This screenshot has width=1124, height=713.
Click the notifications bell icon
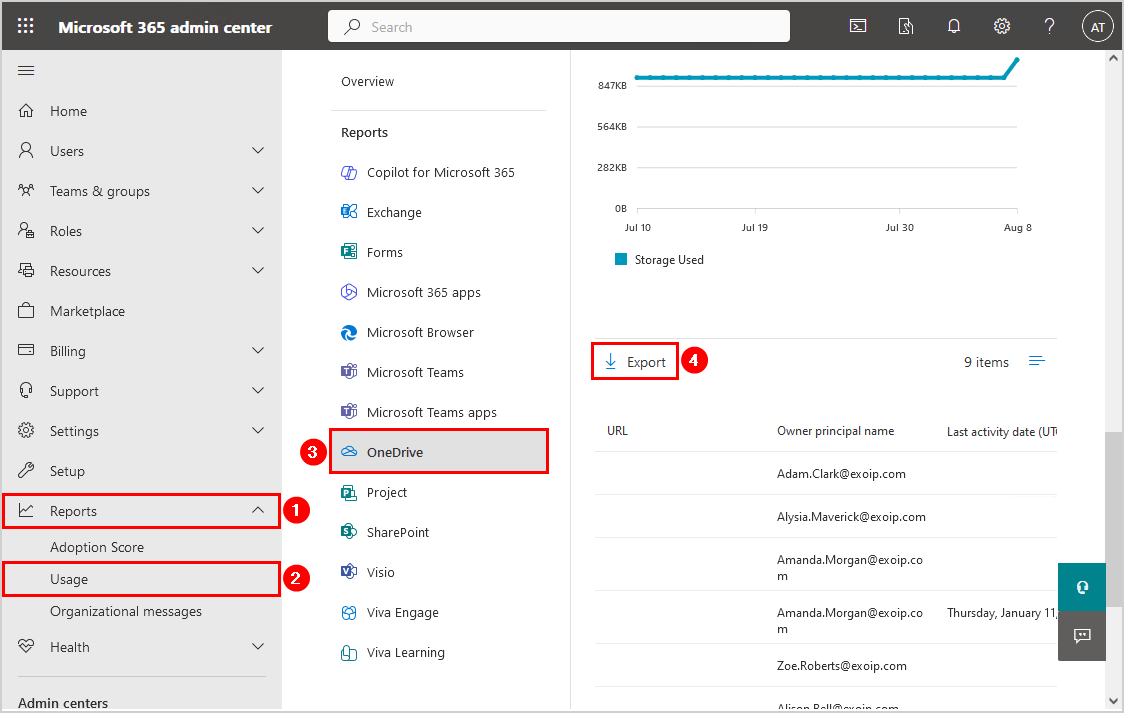coord(954,27)
